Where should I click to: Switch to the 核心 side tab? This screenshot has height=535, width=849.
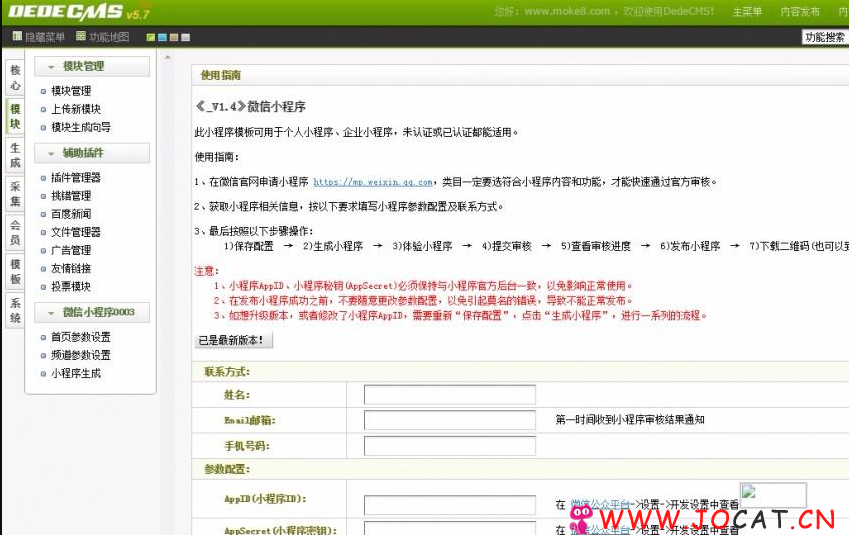pyautogui.click(x=15, y=77)
